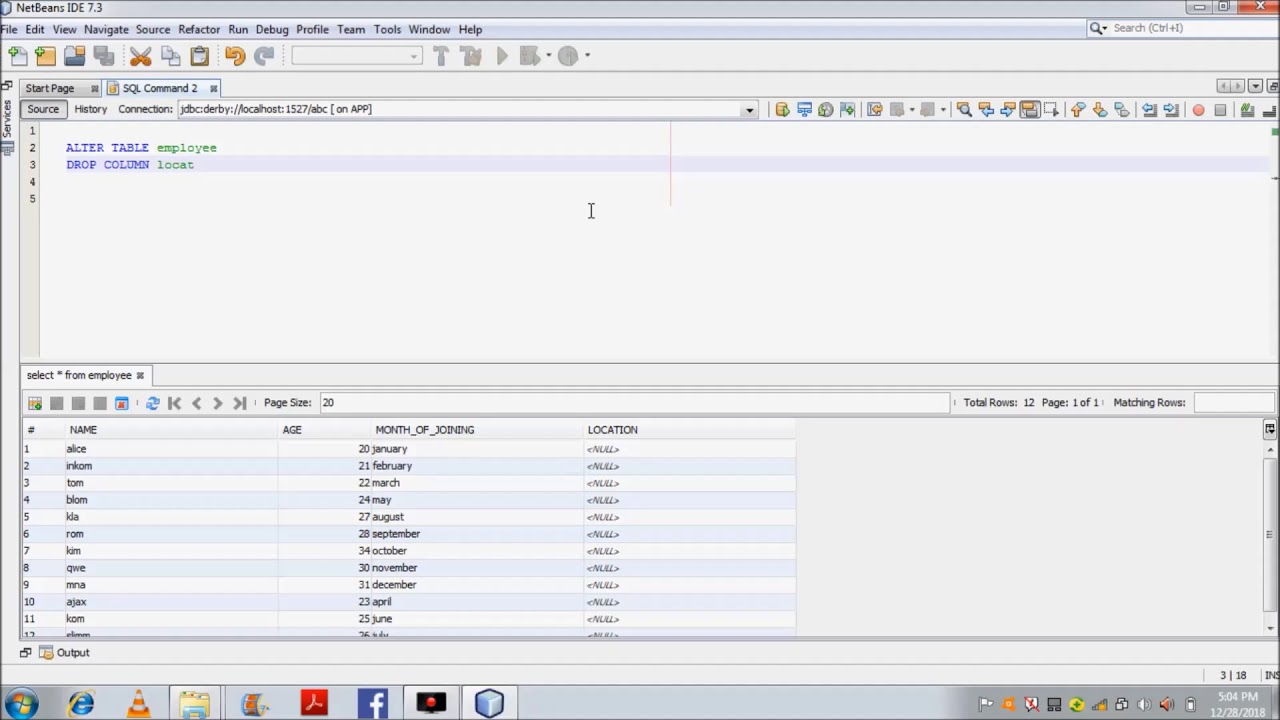Click the Keep Prior Tabs icon
This screenshot has height=720, width=1280.
point(848,110)
